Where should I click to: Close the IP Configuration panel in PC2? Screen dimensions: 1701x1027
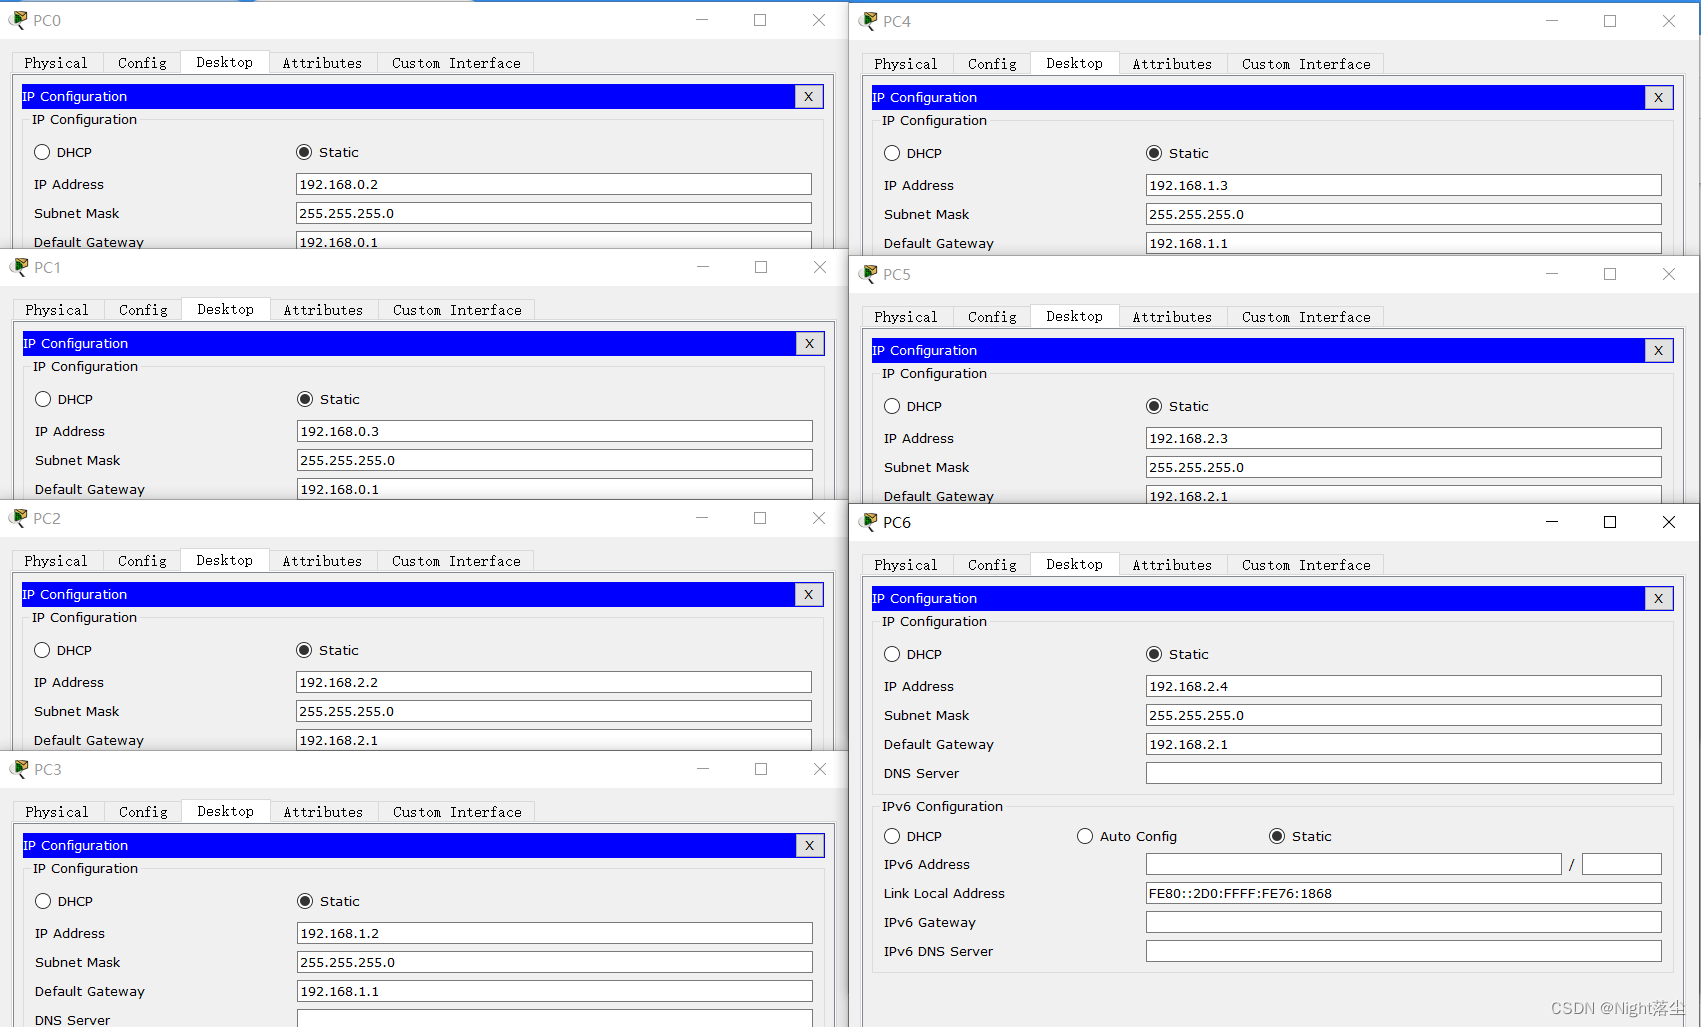coord(809,594)
